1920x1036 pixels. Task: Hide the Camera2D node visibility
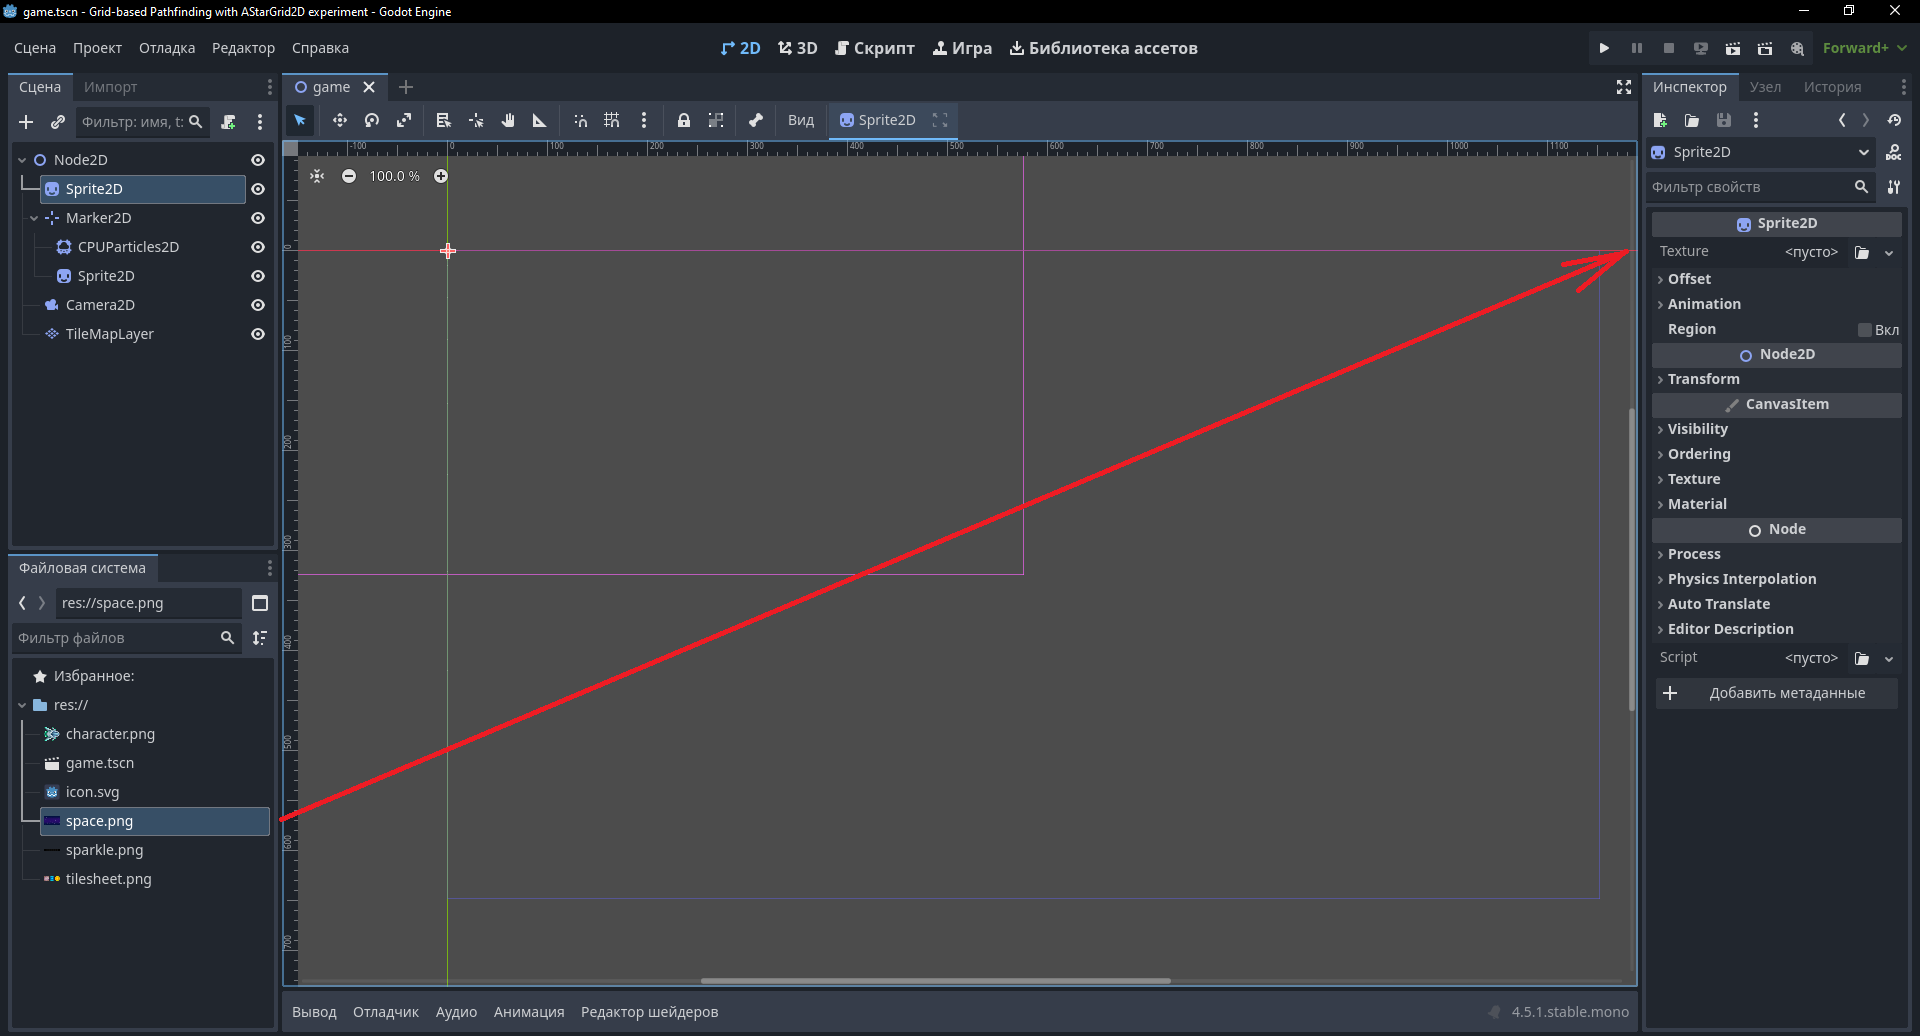[x=258, y=305]
